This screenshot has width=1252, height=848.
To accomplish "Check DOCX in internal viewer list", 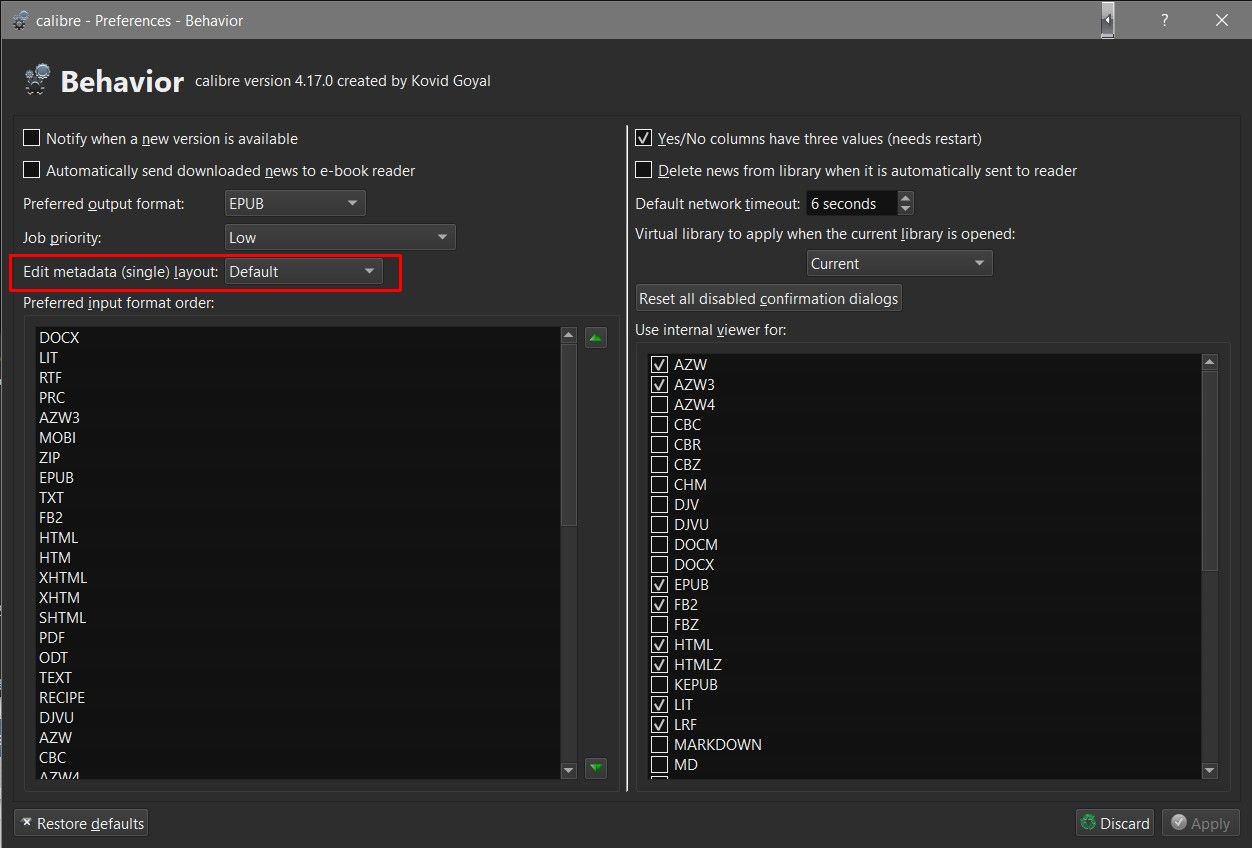I will pyautogui.click(x=659, y=564).
